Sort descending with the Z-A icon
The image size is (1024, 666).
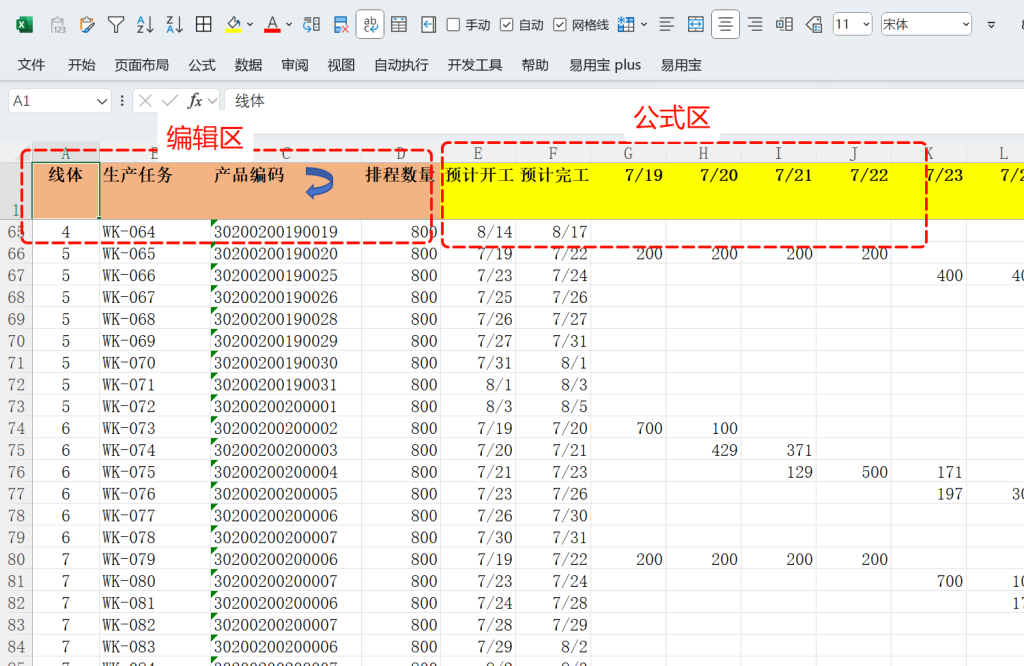[x=174, y=25]
